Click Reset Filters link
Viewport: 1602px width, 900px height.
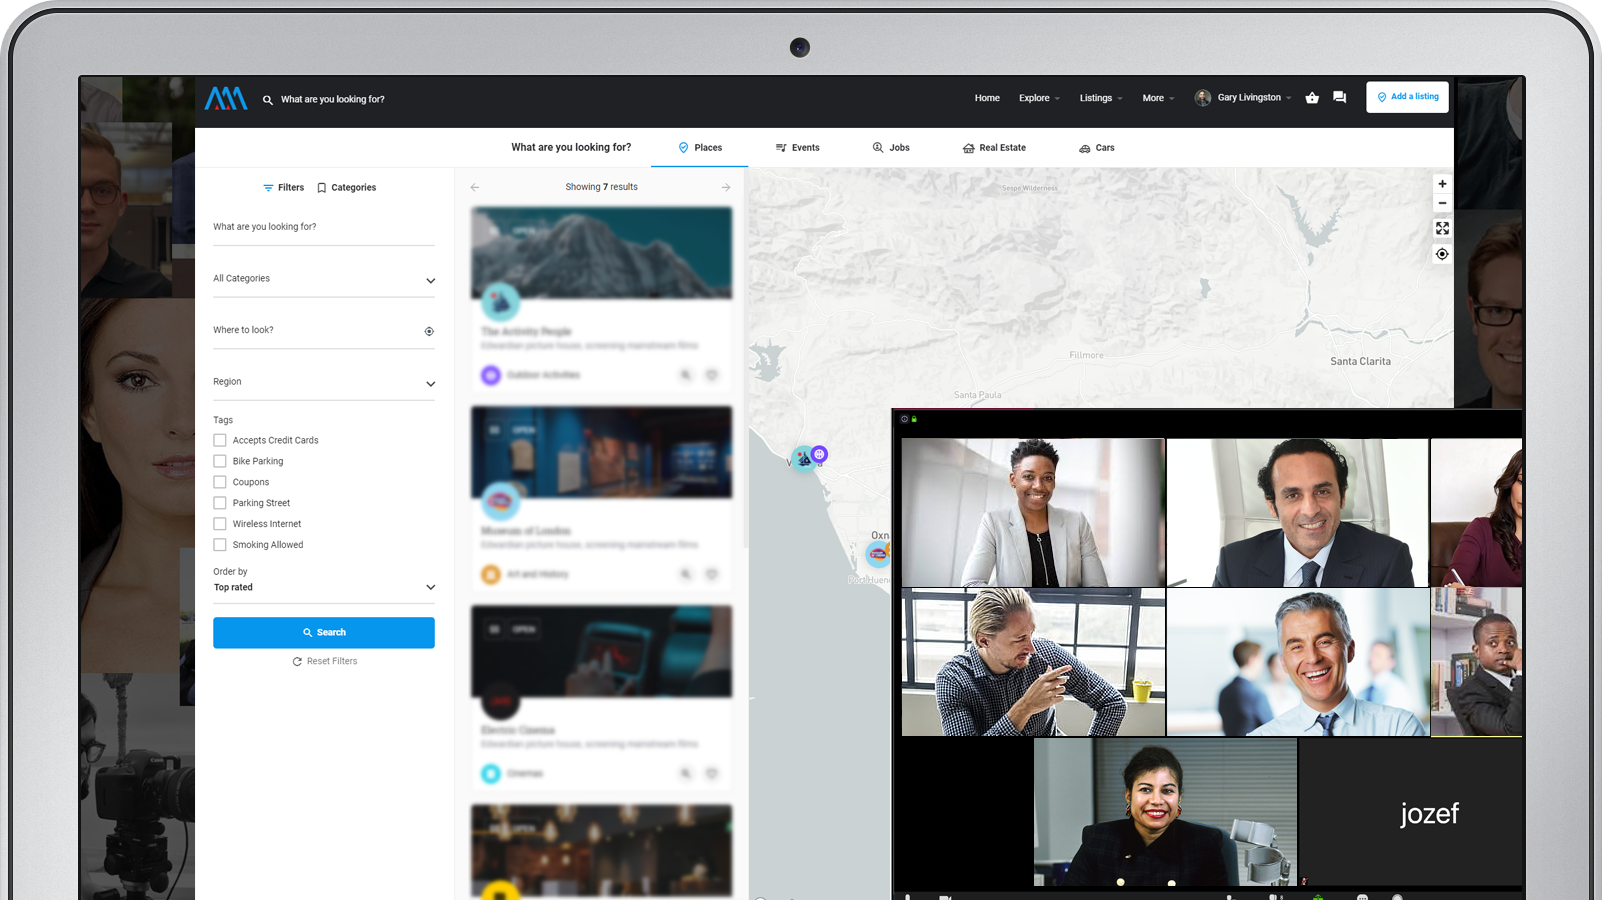coord(324,661)
